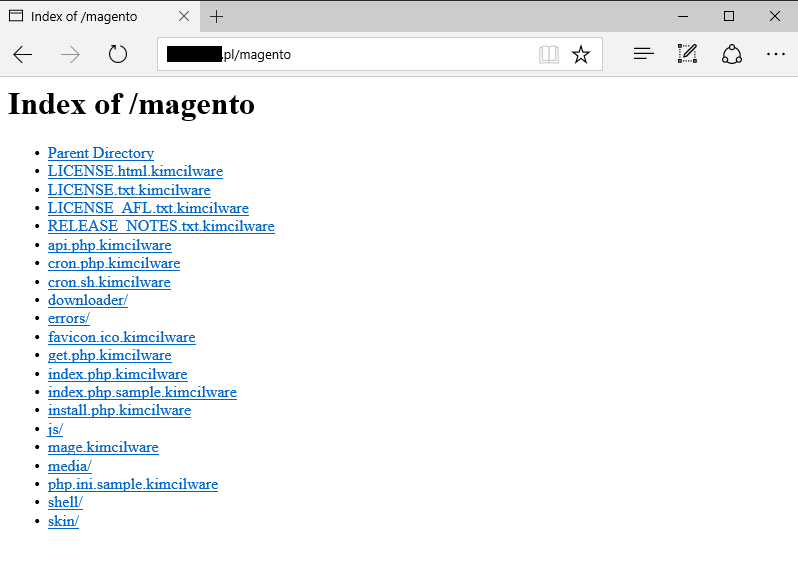Screen dimensions: 798x583
Task: Open a new tab with plus button
Action: tap(216, 16)
